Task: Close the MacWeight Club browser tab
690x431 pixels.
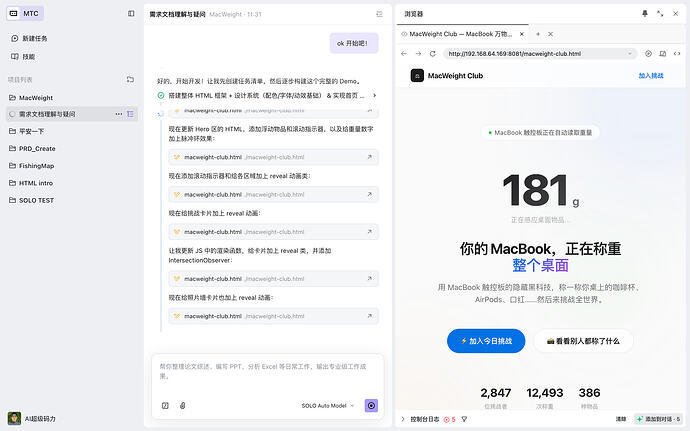Action: click(522, 34)
